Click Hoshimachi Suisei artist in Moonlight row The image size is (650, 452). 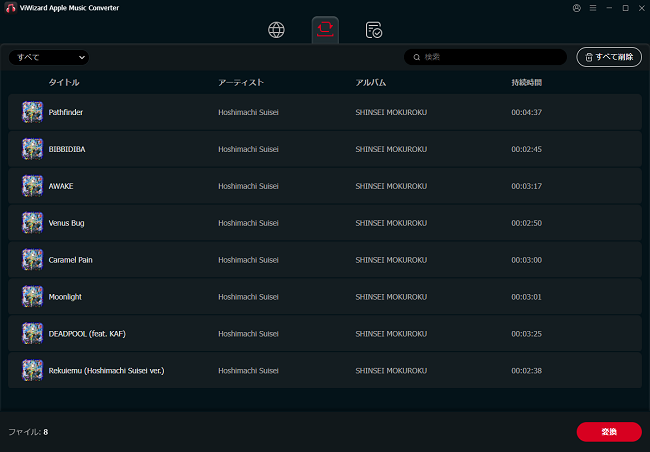tap(248, 297)
